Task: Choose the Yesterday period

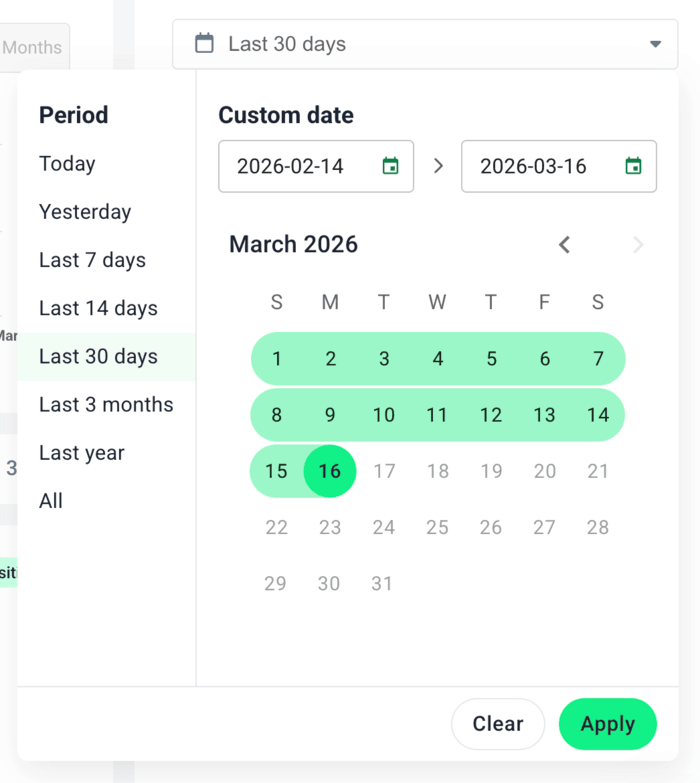Action: point(85,212)
